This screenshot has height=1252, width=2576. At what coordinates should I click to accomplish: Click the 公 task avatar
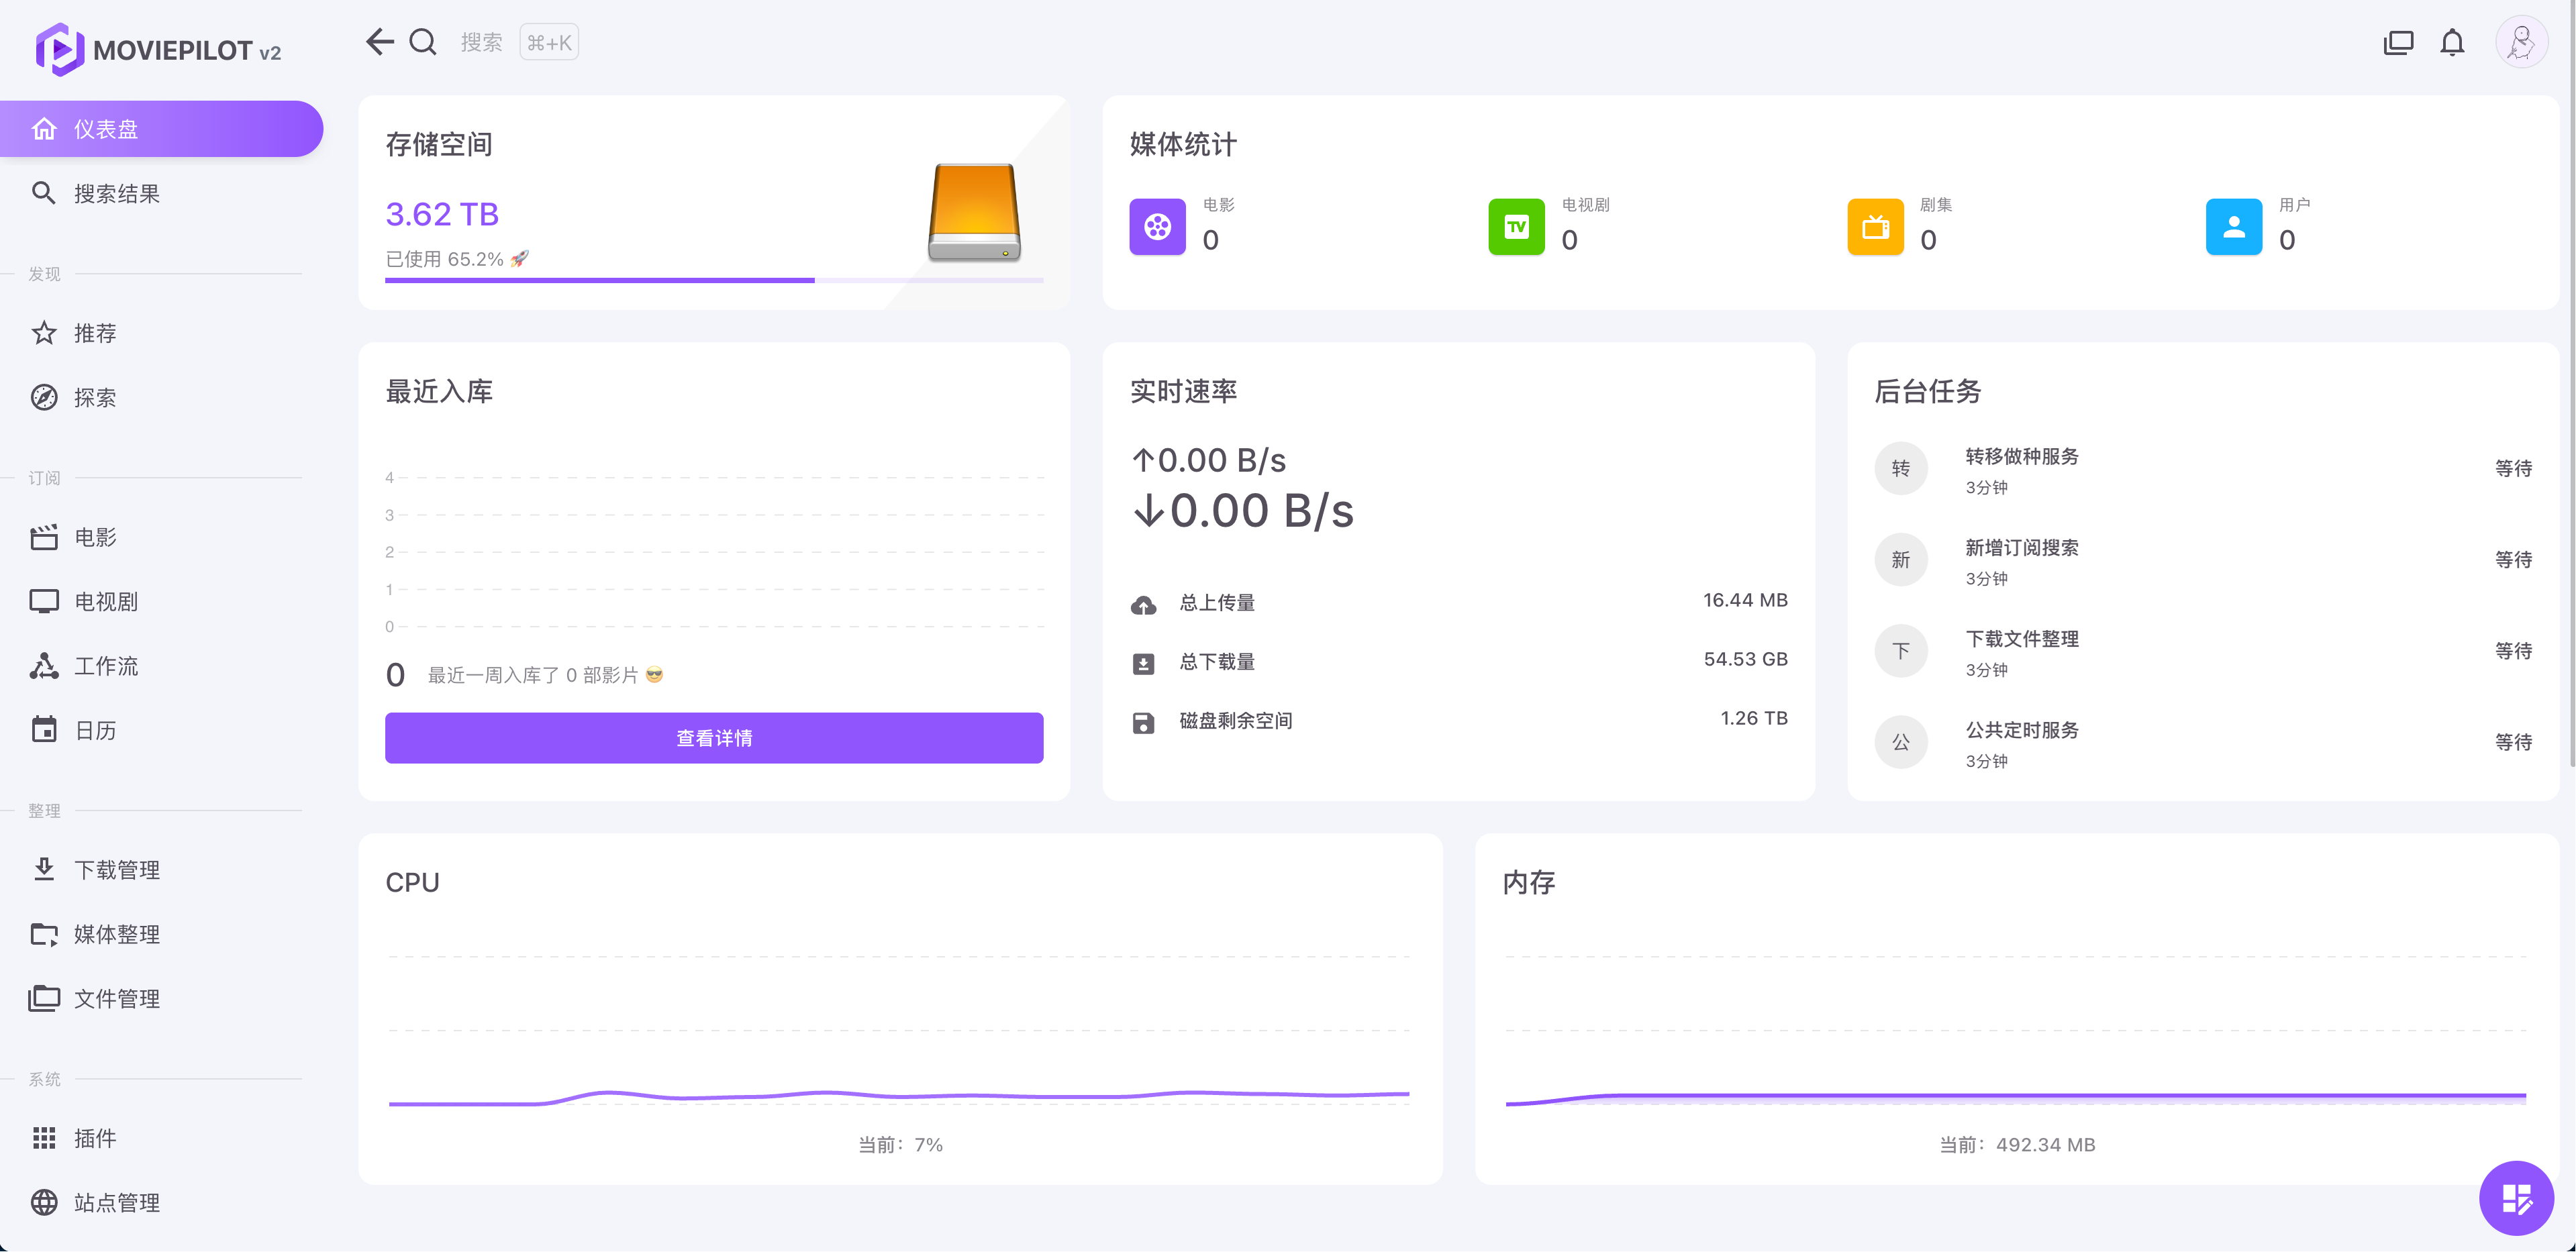[x=1900, y=742]
